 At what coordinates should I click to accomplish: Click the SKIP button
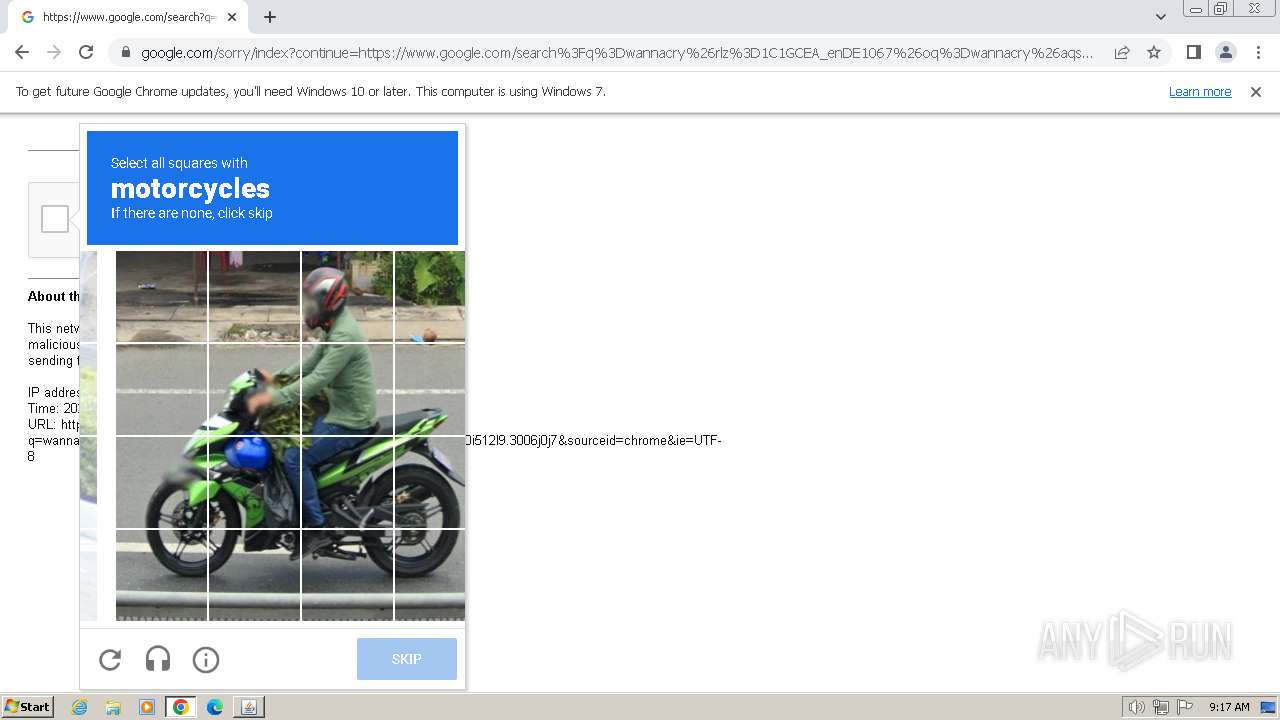point(407,659)
